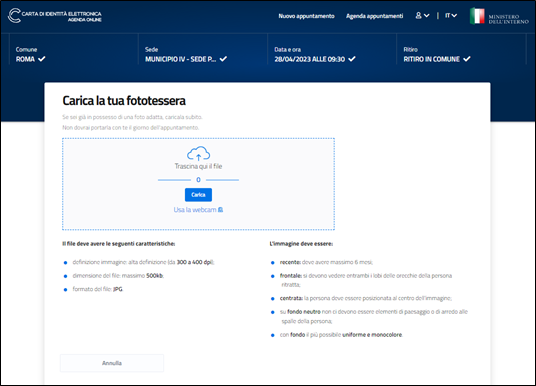536x386 pixels.
Task: Click the cloud upload icon
Action: coord(198,154)
